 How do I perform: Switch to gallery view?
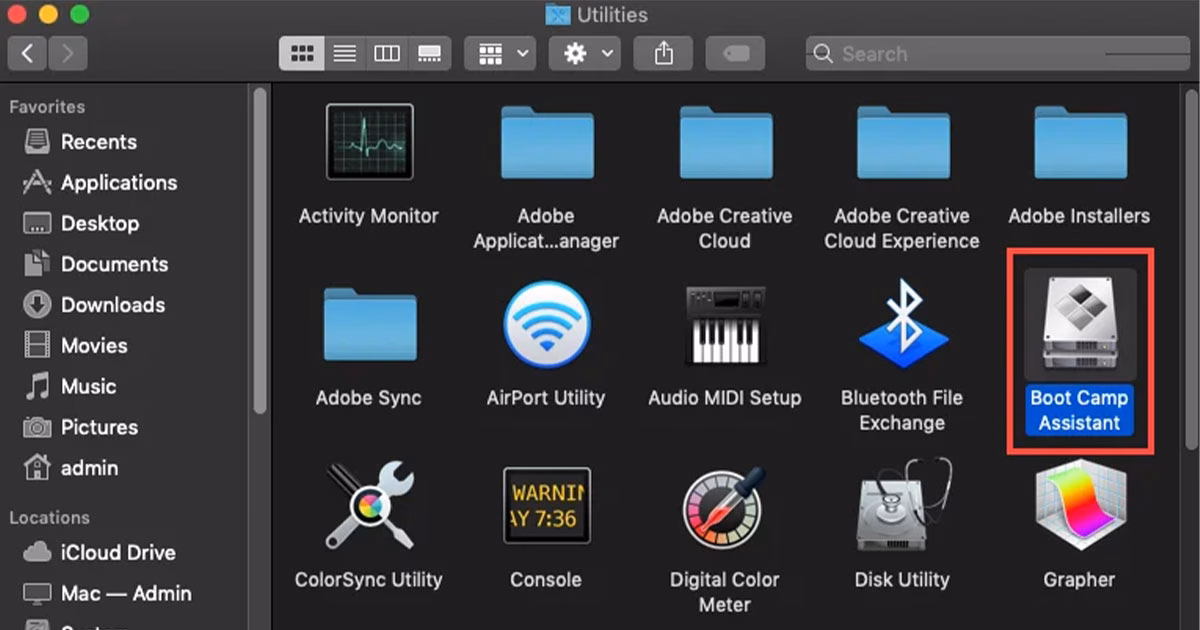click(x=429, y=54)
